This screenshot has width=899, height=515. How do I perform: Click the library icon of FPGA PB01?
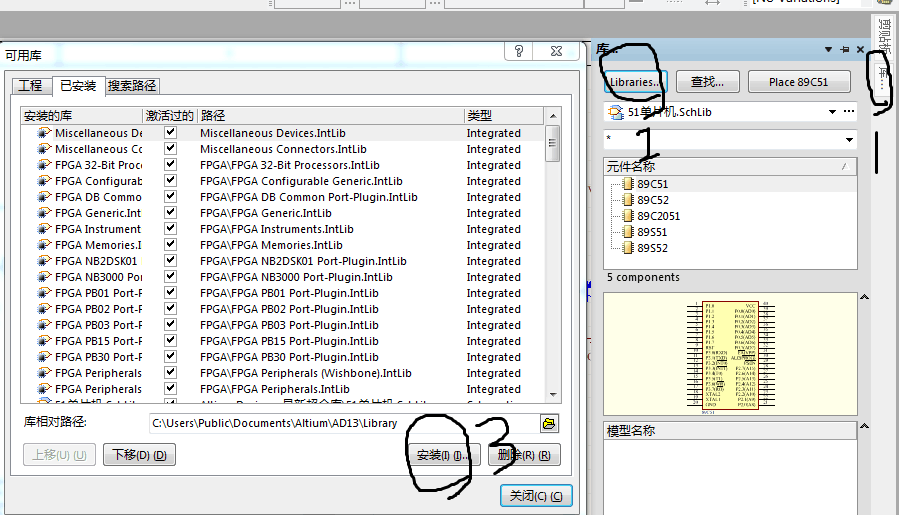tap(44, 293)
